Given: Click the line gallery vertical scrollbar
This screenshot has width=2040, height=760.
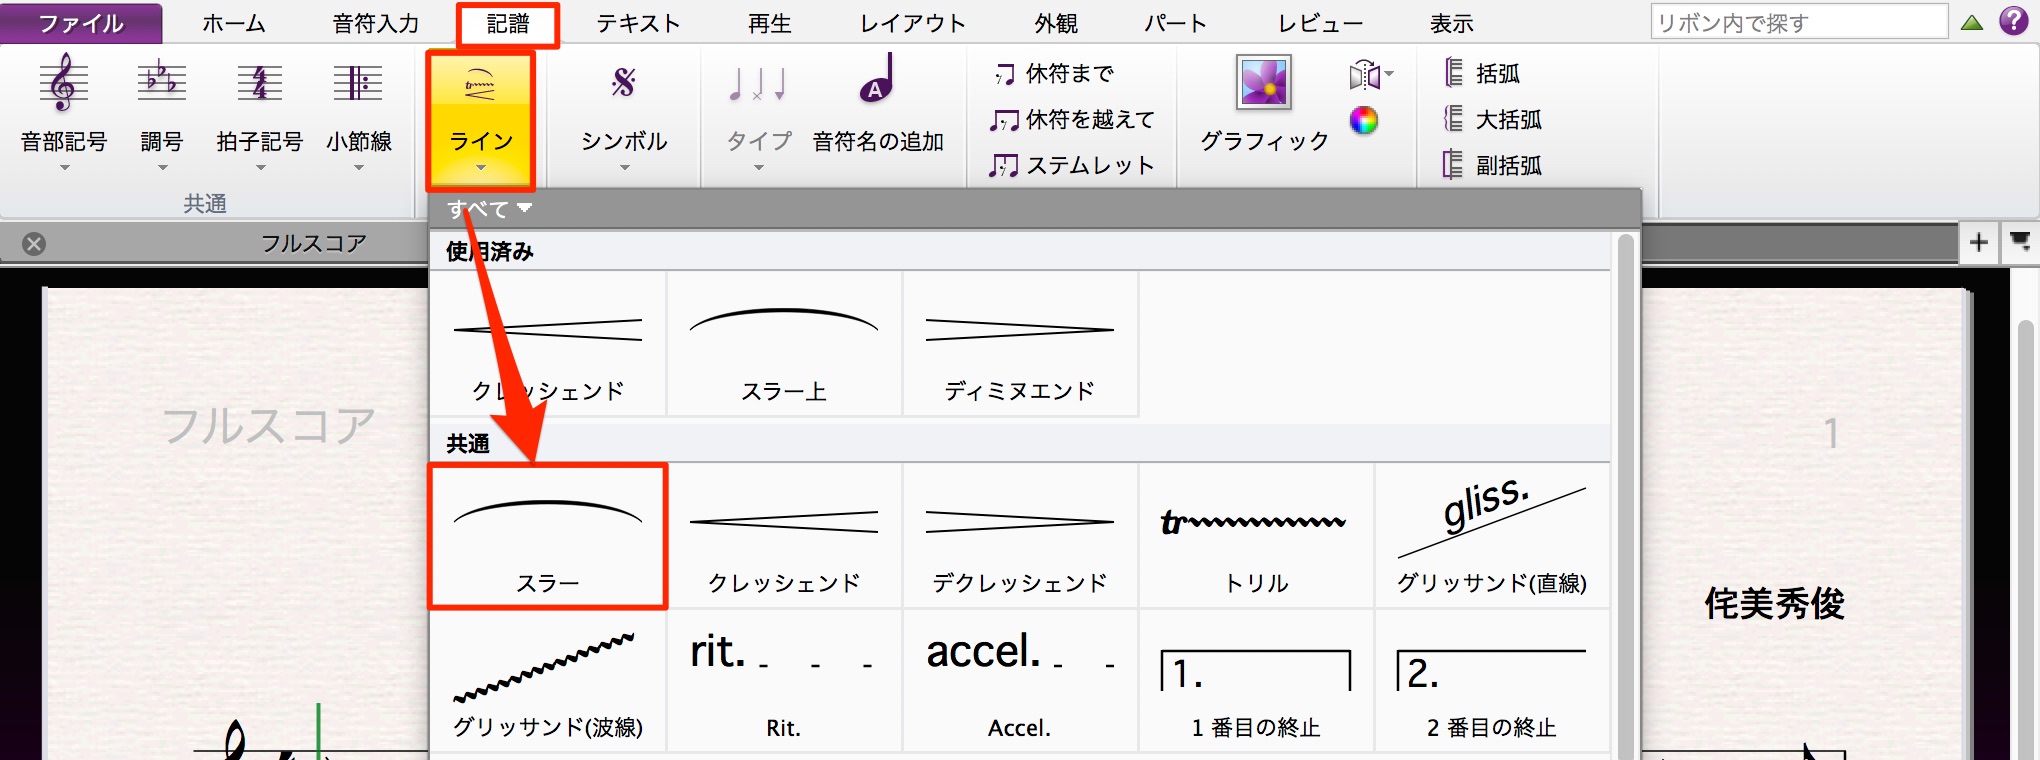Looking at the screenshot, I should click(x=1626, y=496).
